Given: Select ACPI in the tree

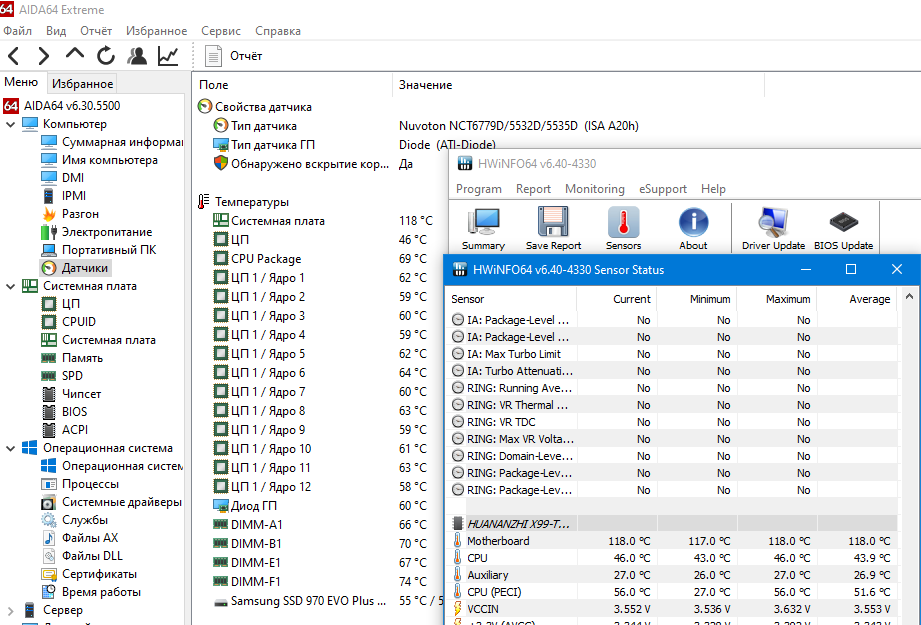Looking at the screenshot, I should 65,430.
